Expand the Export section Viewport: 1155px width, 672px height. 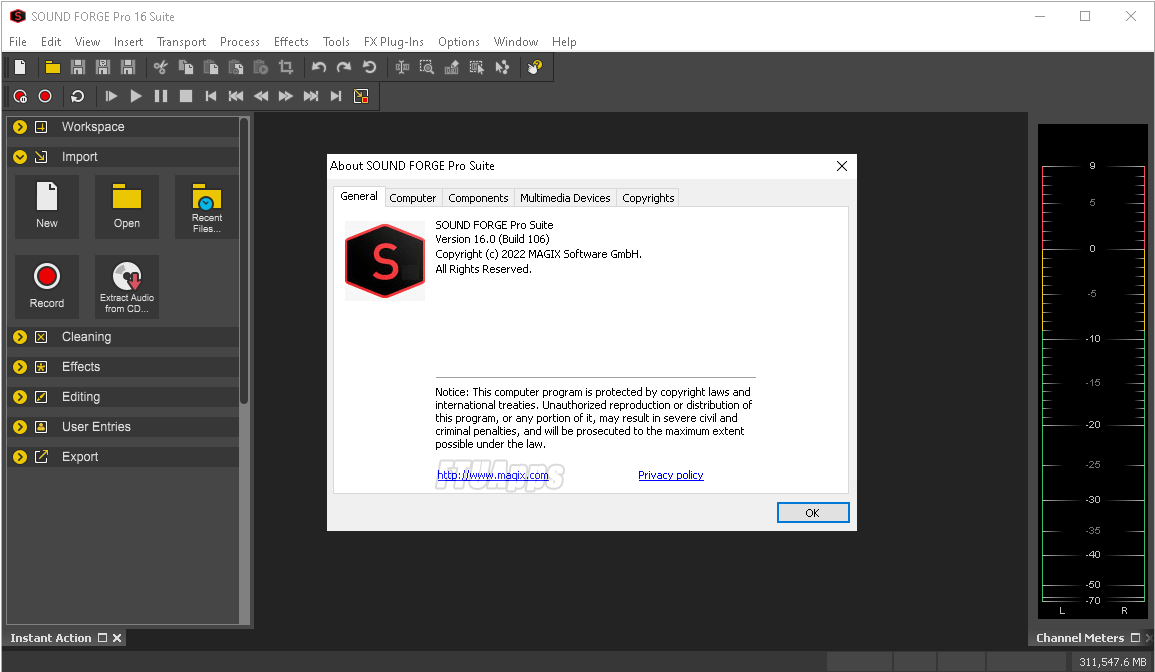20,457
